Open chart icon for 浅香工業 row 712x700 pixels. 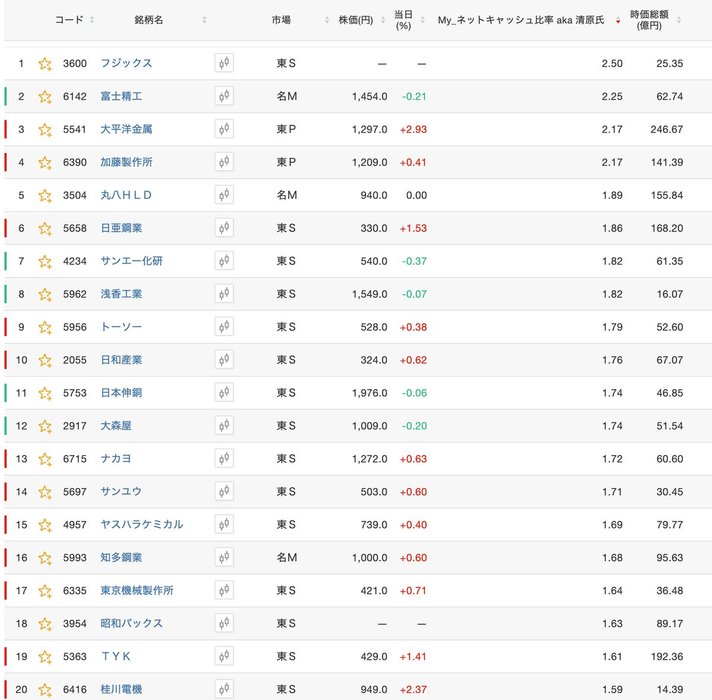point(224,294)
